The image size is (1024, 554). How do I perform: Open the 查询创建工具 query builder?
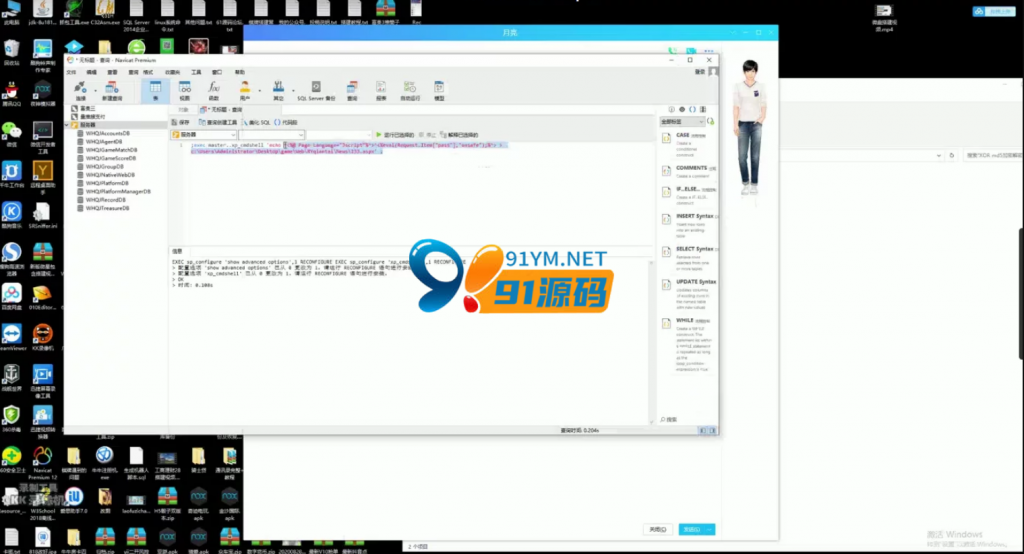click(x=218, y=122)
